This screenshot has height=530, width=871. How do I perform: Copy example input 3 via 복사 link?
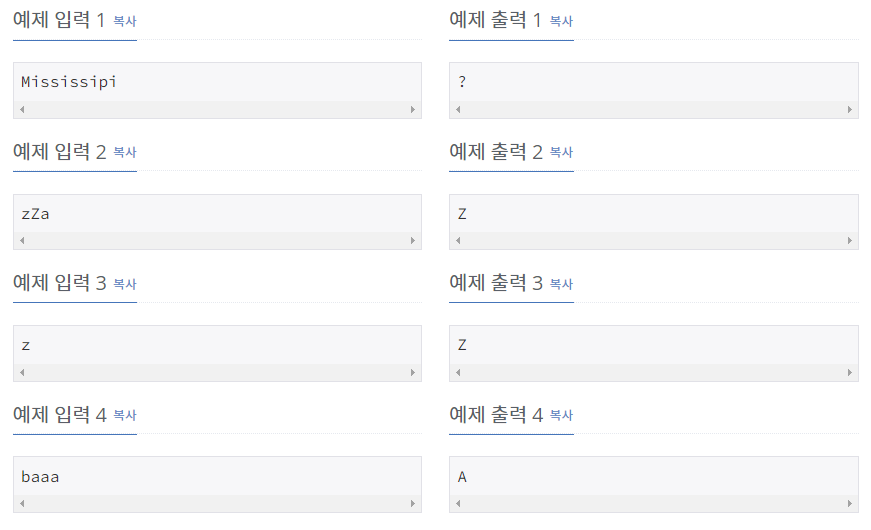(124, 284)
